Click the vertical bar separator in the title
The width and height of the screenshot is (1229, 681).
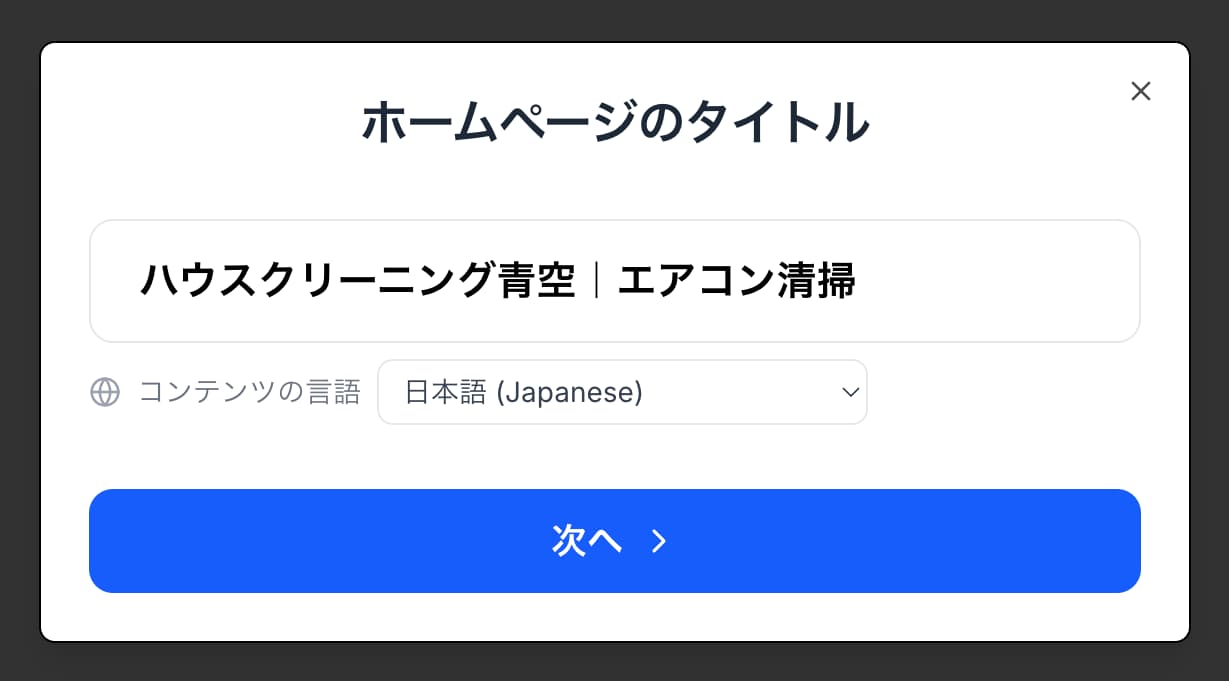[x=597, y=281]
